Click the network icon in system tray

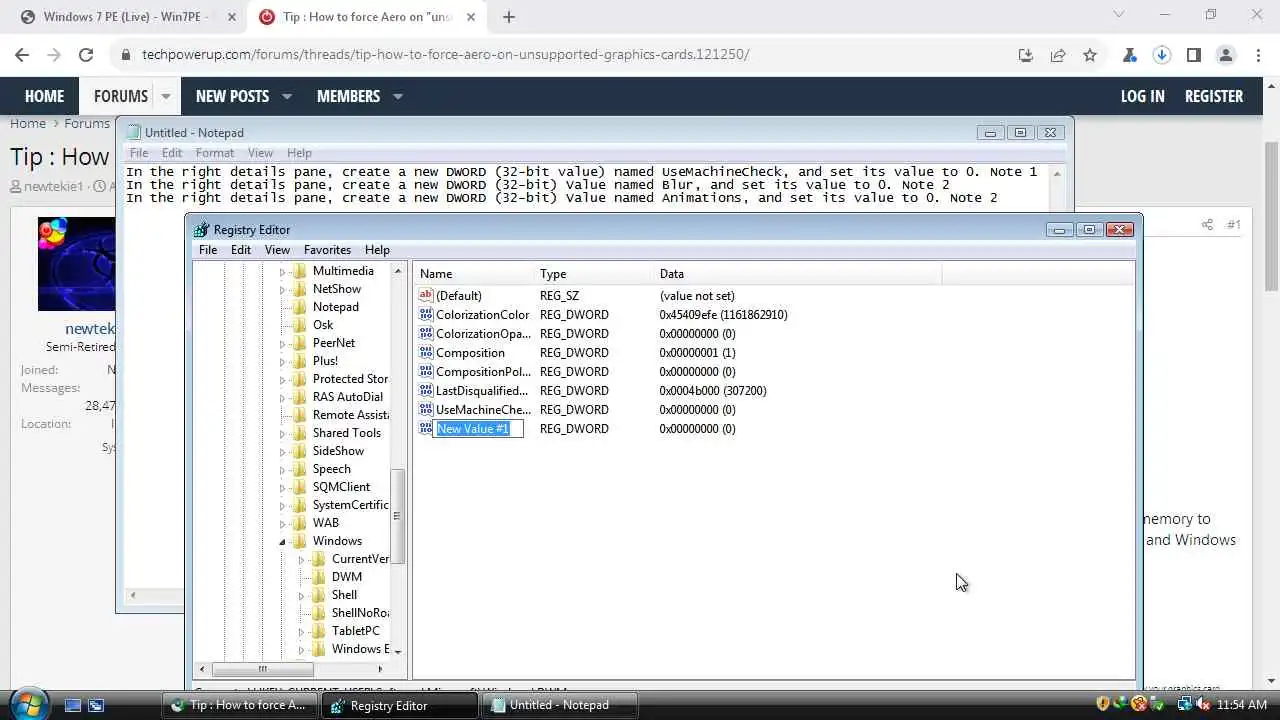(1186, 704)
